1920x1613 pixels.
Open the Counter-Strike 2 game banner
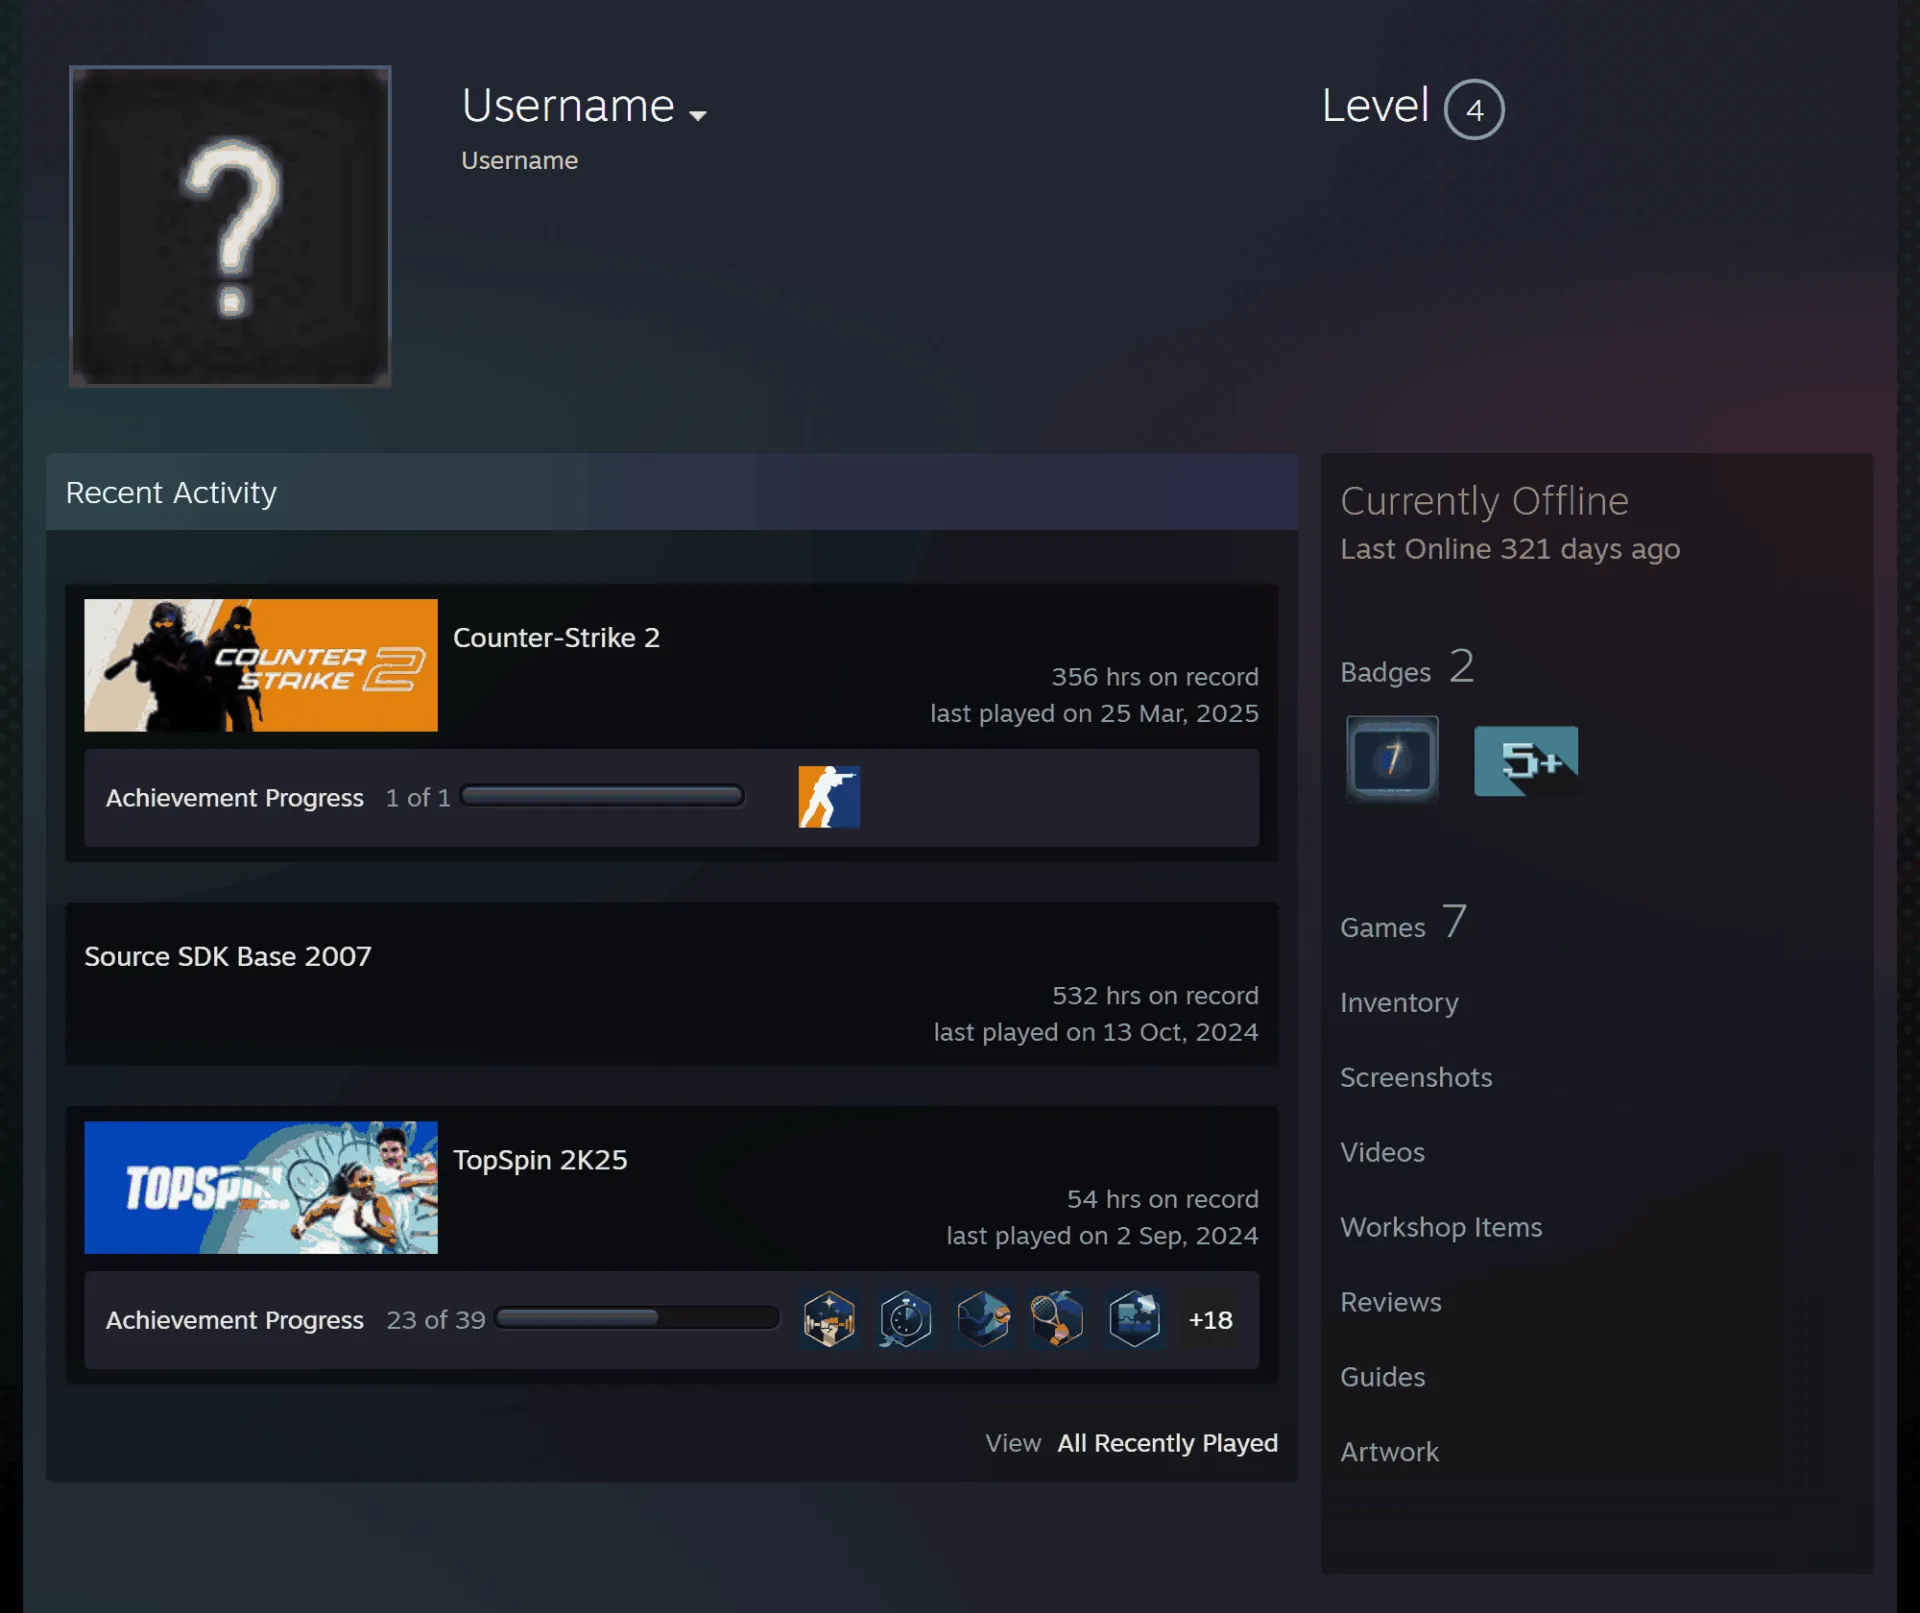(x=261, y=665)
